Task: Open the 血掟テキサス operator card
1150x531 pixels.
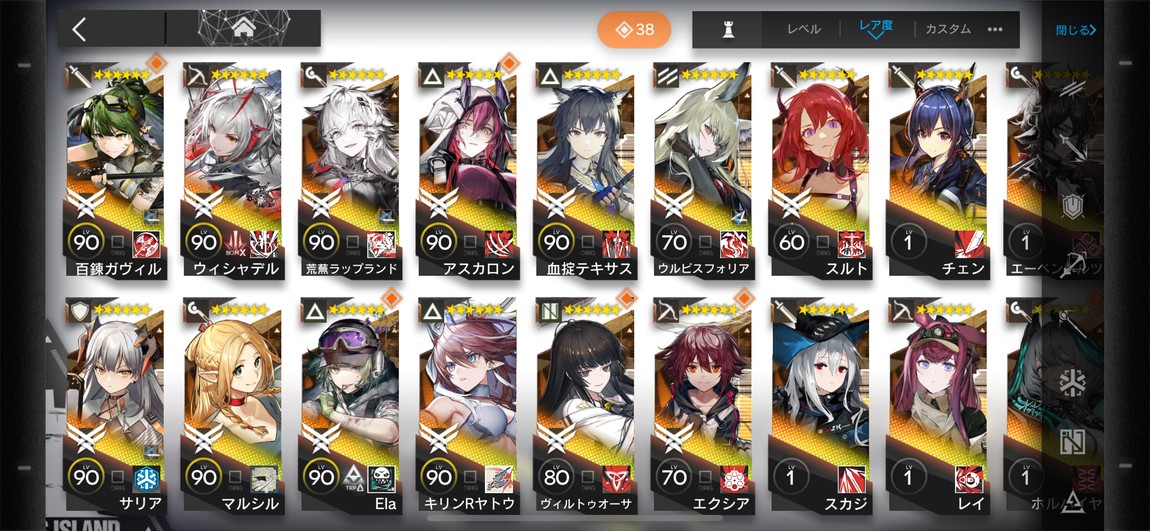Action: (x=585, y=170)
